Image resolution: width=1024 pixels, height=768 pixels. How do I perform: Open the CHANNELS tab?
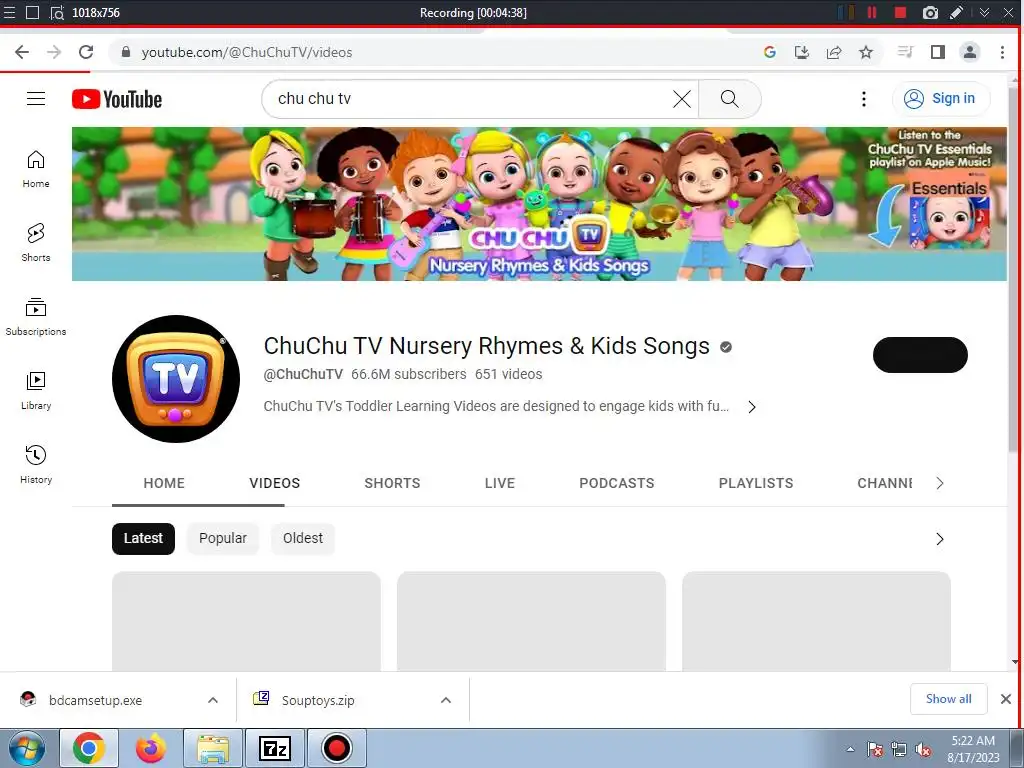(x=885, y=483)
